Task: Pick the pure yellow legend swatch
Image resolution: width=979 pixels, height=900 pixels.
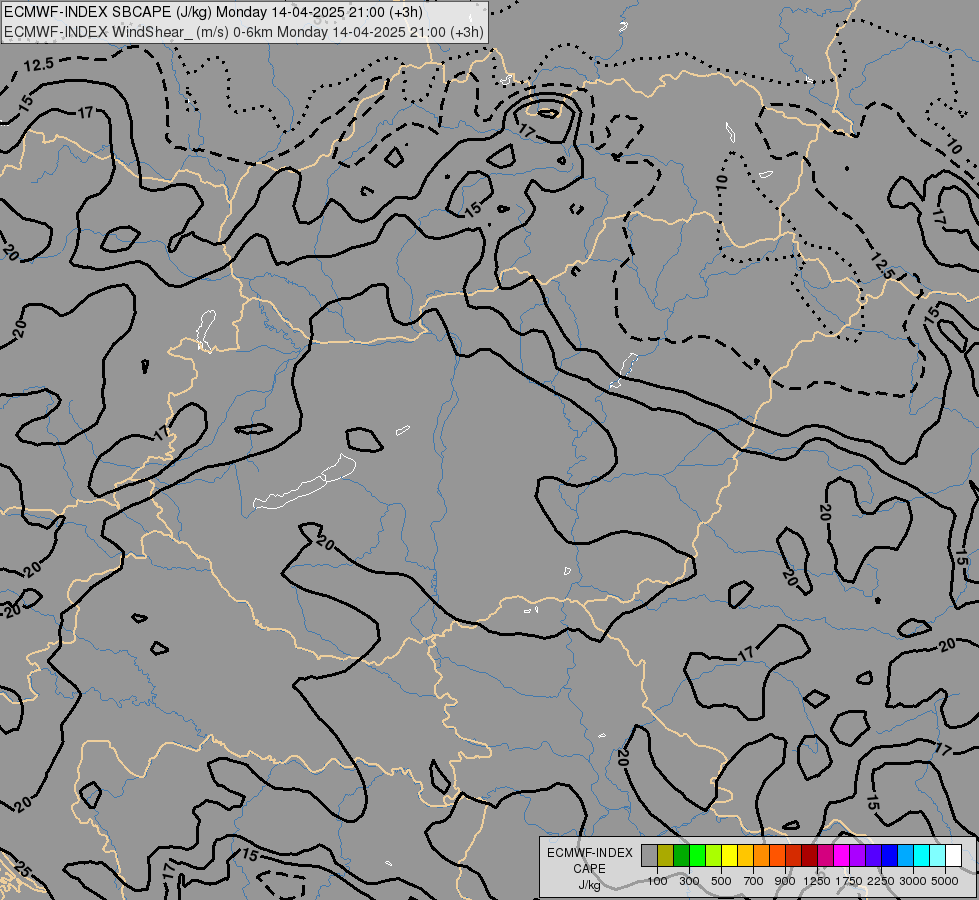Action: tap(729, 855)
